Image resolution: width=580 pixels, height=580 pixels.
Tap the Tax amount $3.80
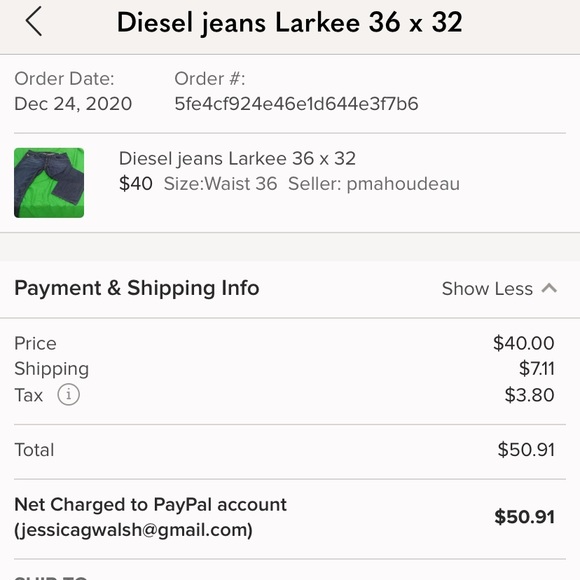coord(529,395)
